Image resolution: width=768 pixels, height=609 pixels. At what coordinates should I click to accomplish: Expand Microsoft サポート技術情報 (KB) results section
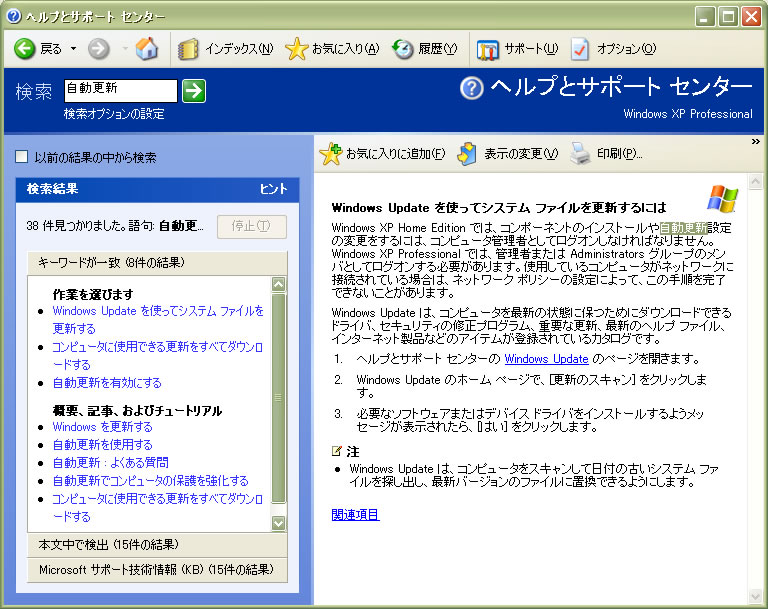pos(157,570)
